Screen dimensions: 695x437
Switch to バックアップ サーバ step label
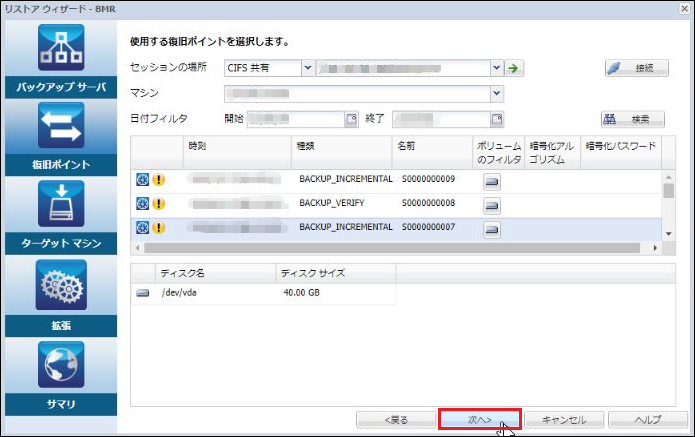61,87
